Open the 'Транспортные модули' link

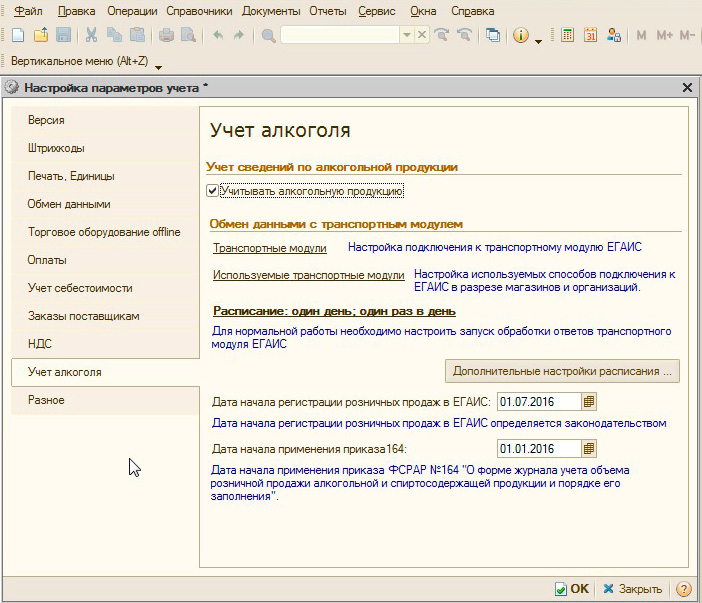coord(270,247)
